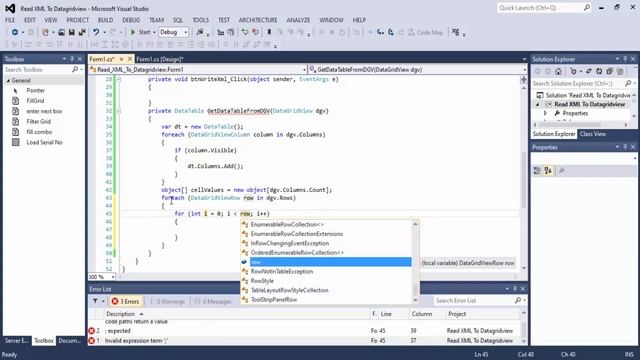Switch to the Form1.cs [Design]* tab
The width and height of the screenshot is (640, 360).
click(x=160, y=59)
